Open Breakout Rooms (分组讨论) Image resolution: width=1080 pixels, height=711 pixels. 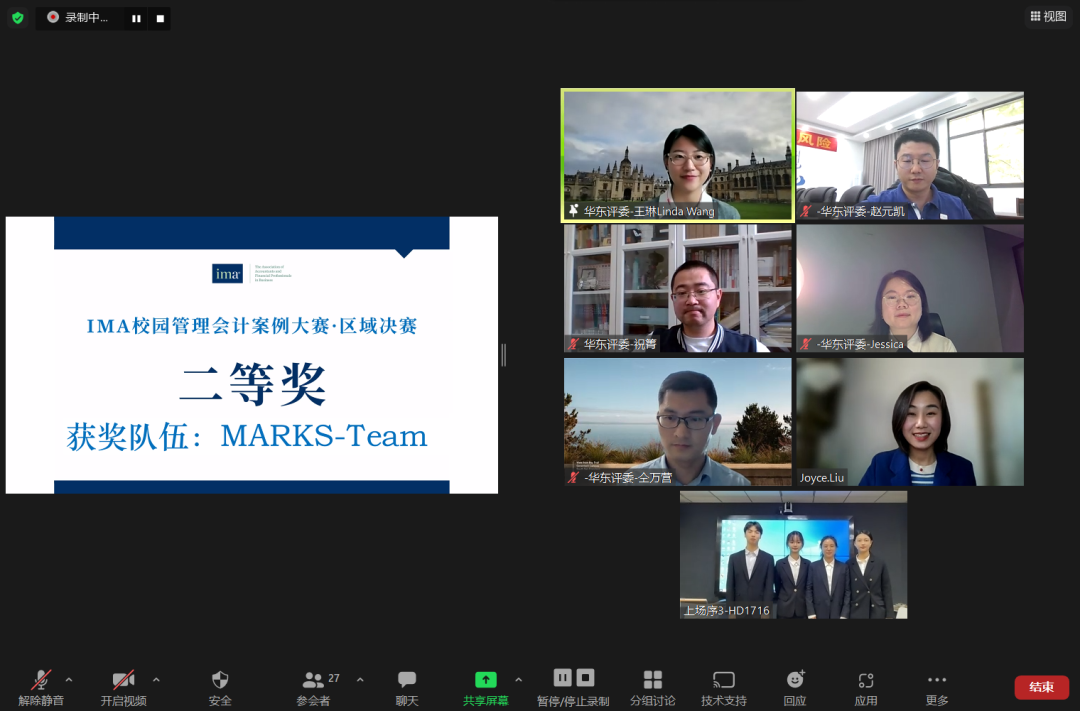[652, 680]
